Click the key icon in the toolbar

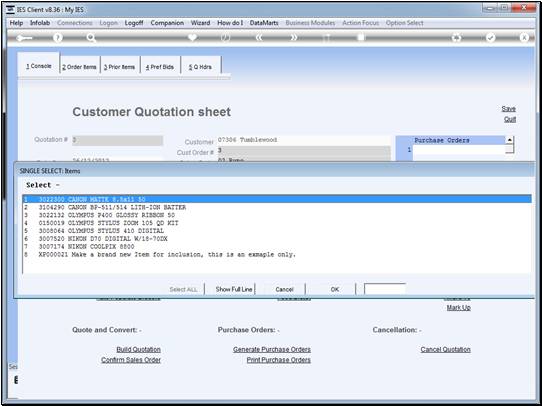pos(24,38)
